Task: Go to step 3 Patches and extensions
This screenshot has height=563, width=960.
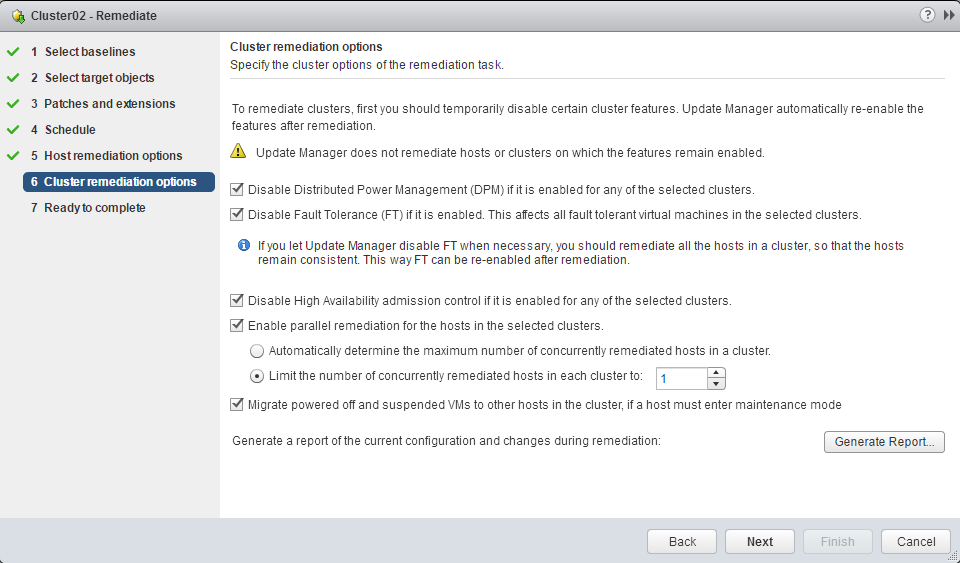Action: pyautogui.click(x=109, y=104)
